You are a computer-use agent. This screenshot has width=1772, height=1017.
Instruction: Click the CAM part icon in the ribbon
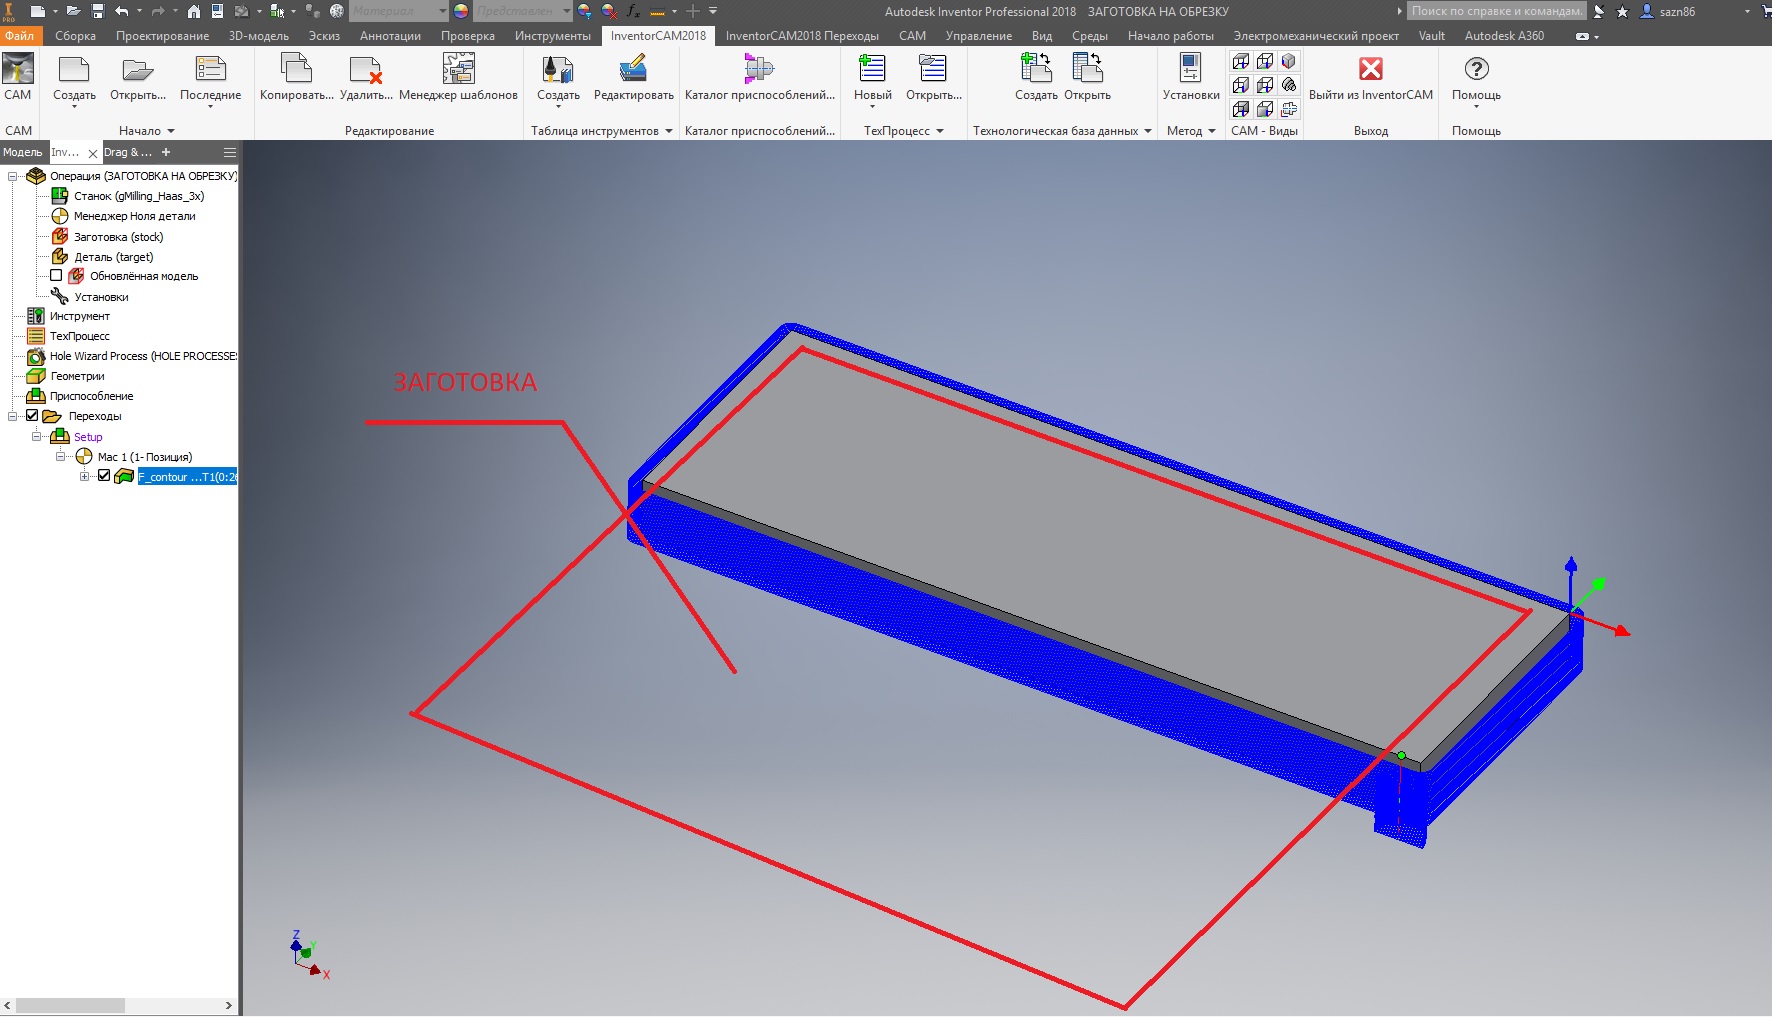18,70
